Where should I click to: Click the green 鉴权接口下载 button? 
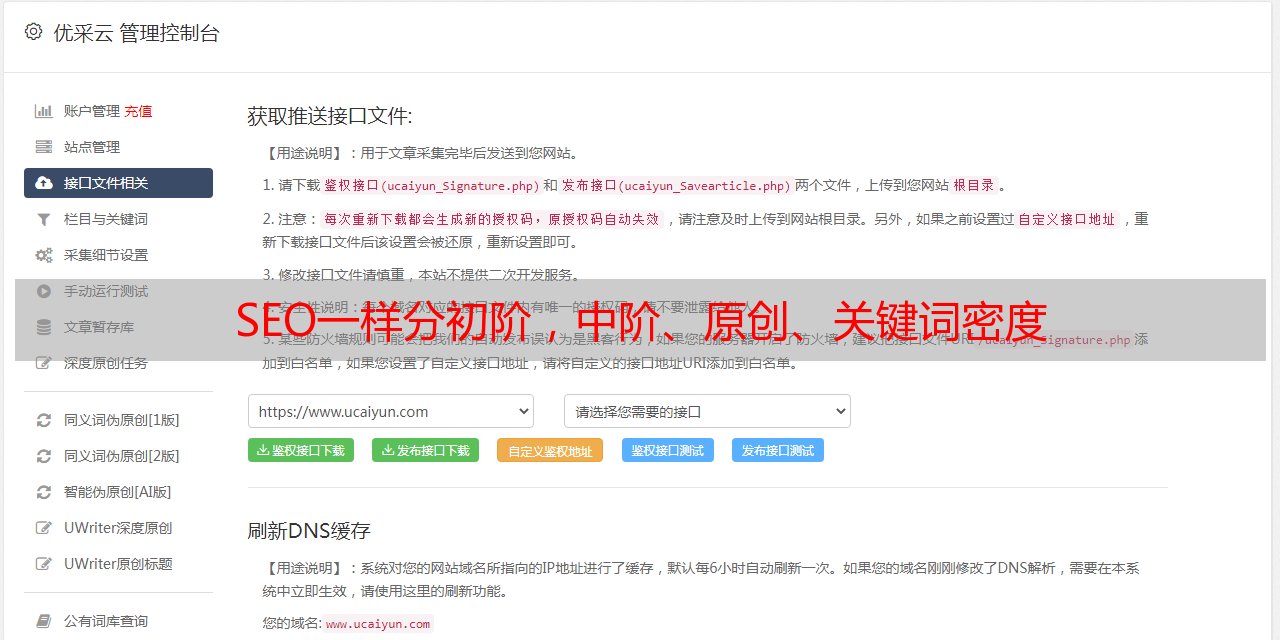coord(300,450)
